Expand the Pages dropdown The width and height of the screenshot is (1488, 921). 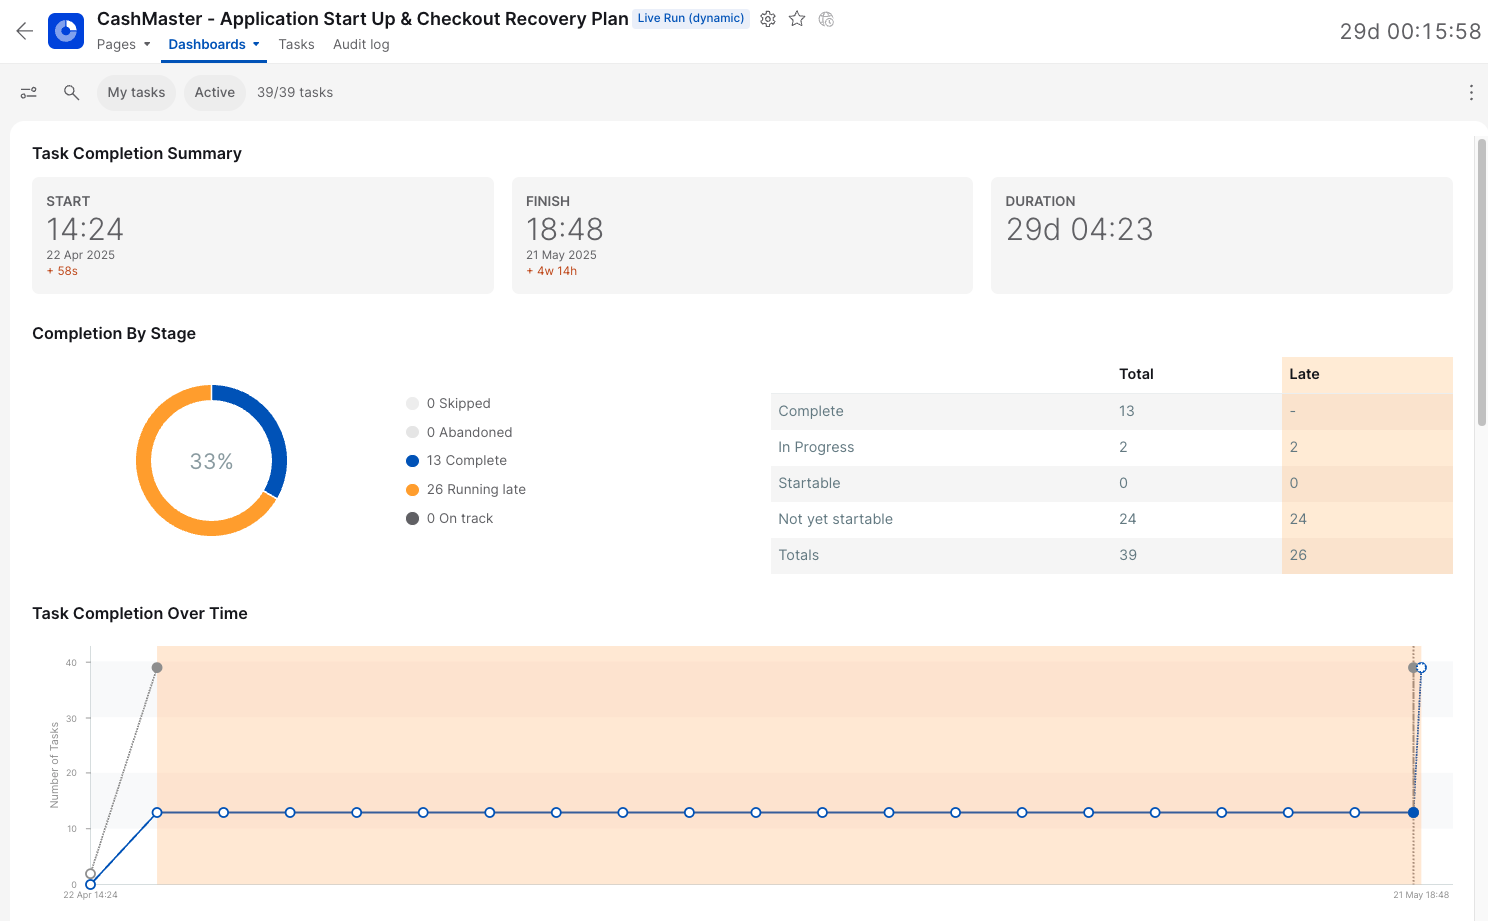(124, 44)
